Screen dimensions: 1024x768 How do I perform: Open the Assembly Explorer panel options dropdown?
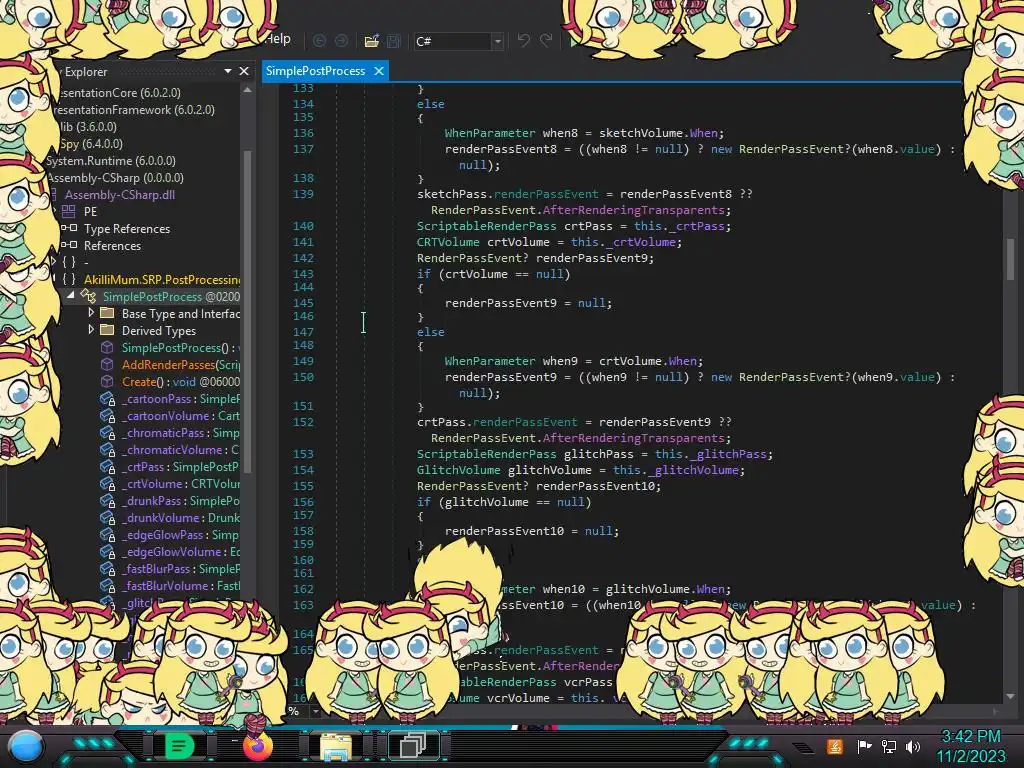pos(227,71)
